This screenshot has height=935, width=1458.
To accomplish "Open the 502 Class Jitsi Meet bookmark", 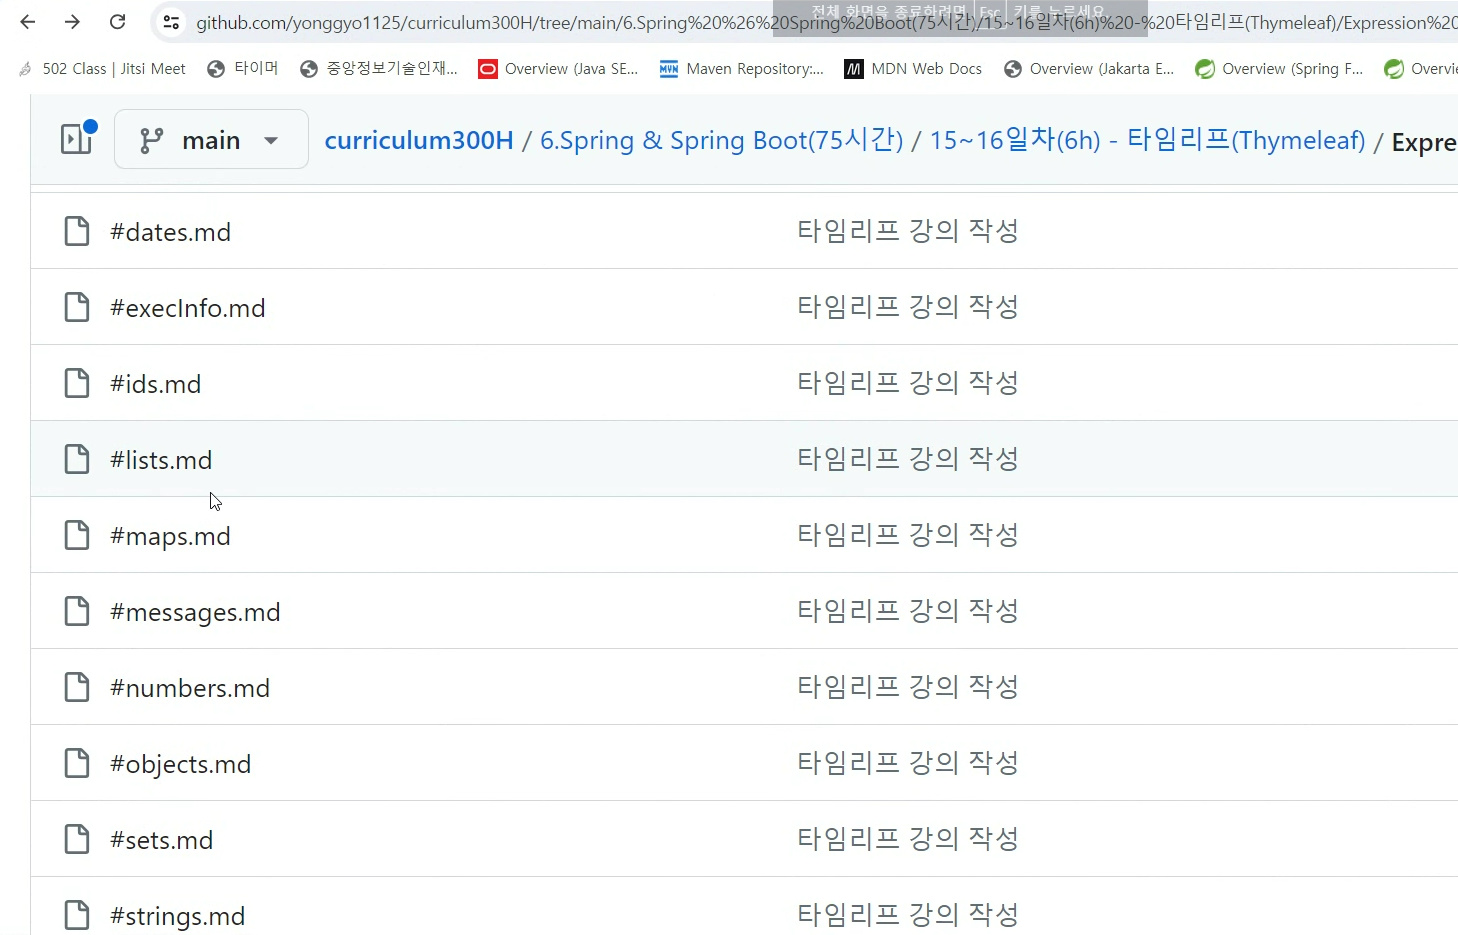I will (x=102, y=69).
